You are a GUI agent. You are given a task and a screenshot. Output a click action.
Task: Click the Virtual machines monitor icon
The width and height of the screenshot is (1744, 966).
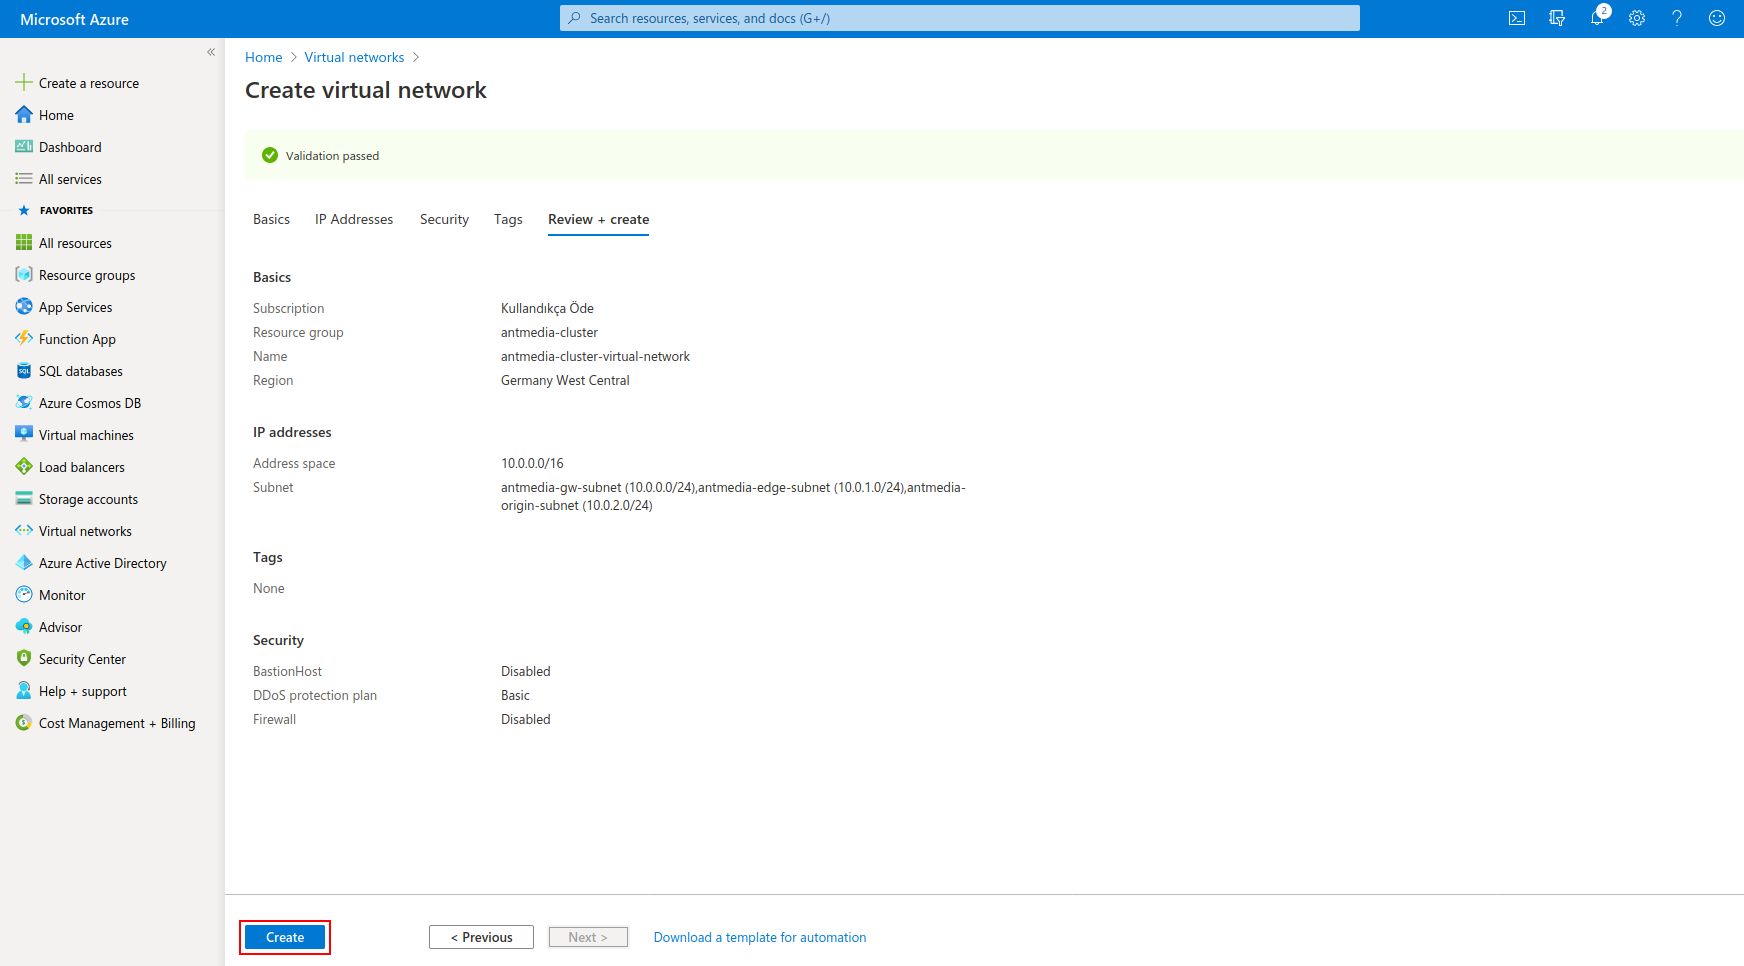[x=24, y=435]
